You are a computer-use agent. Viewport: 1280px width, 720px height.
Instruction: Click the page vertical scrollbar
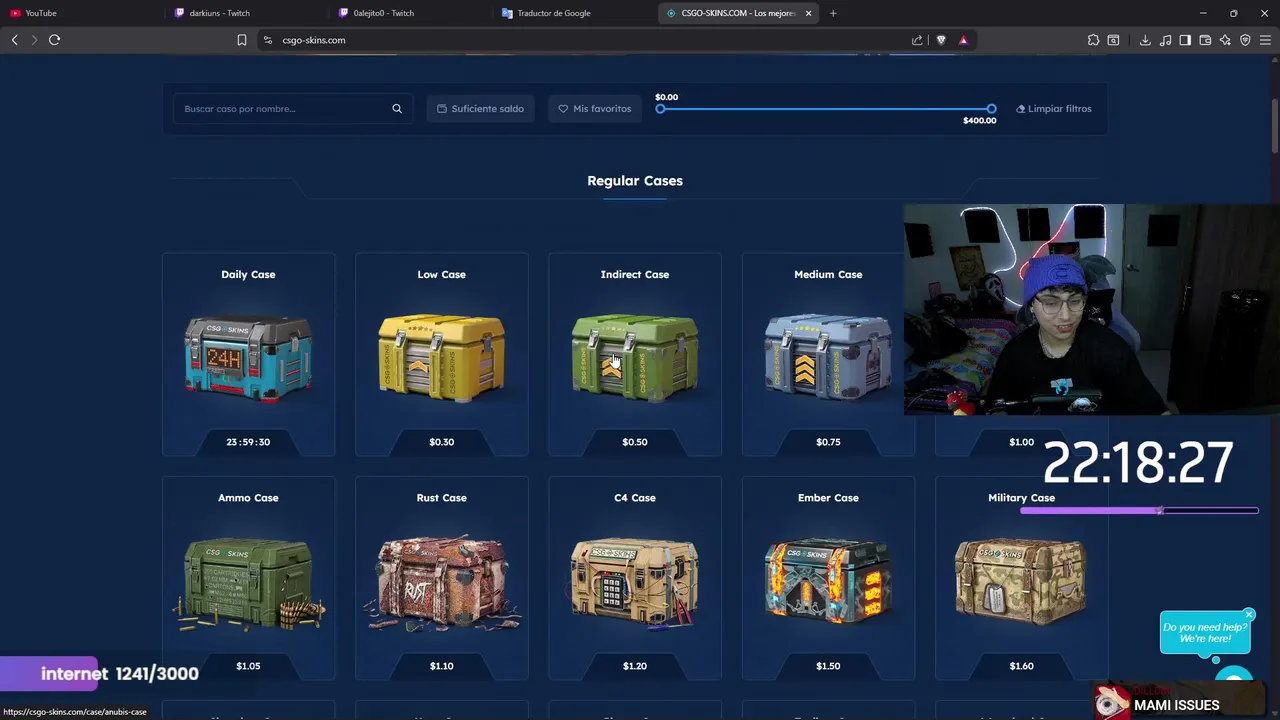[x=1275, y=126]
